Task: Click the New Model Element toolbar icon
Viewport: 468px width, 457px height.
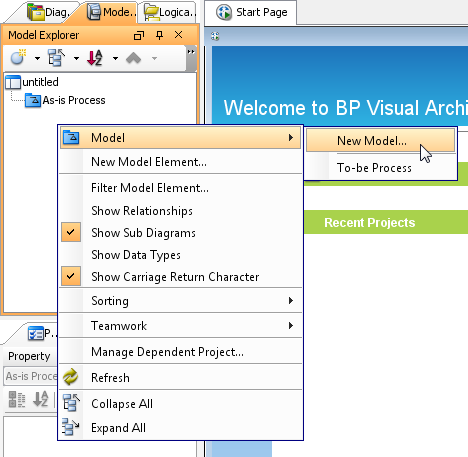Action: click(x=18, y=58)
